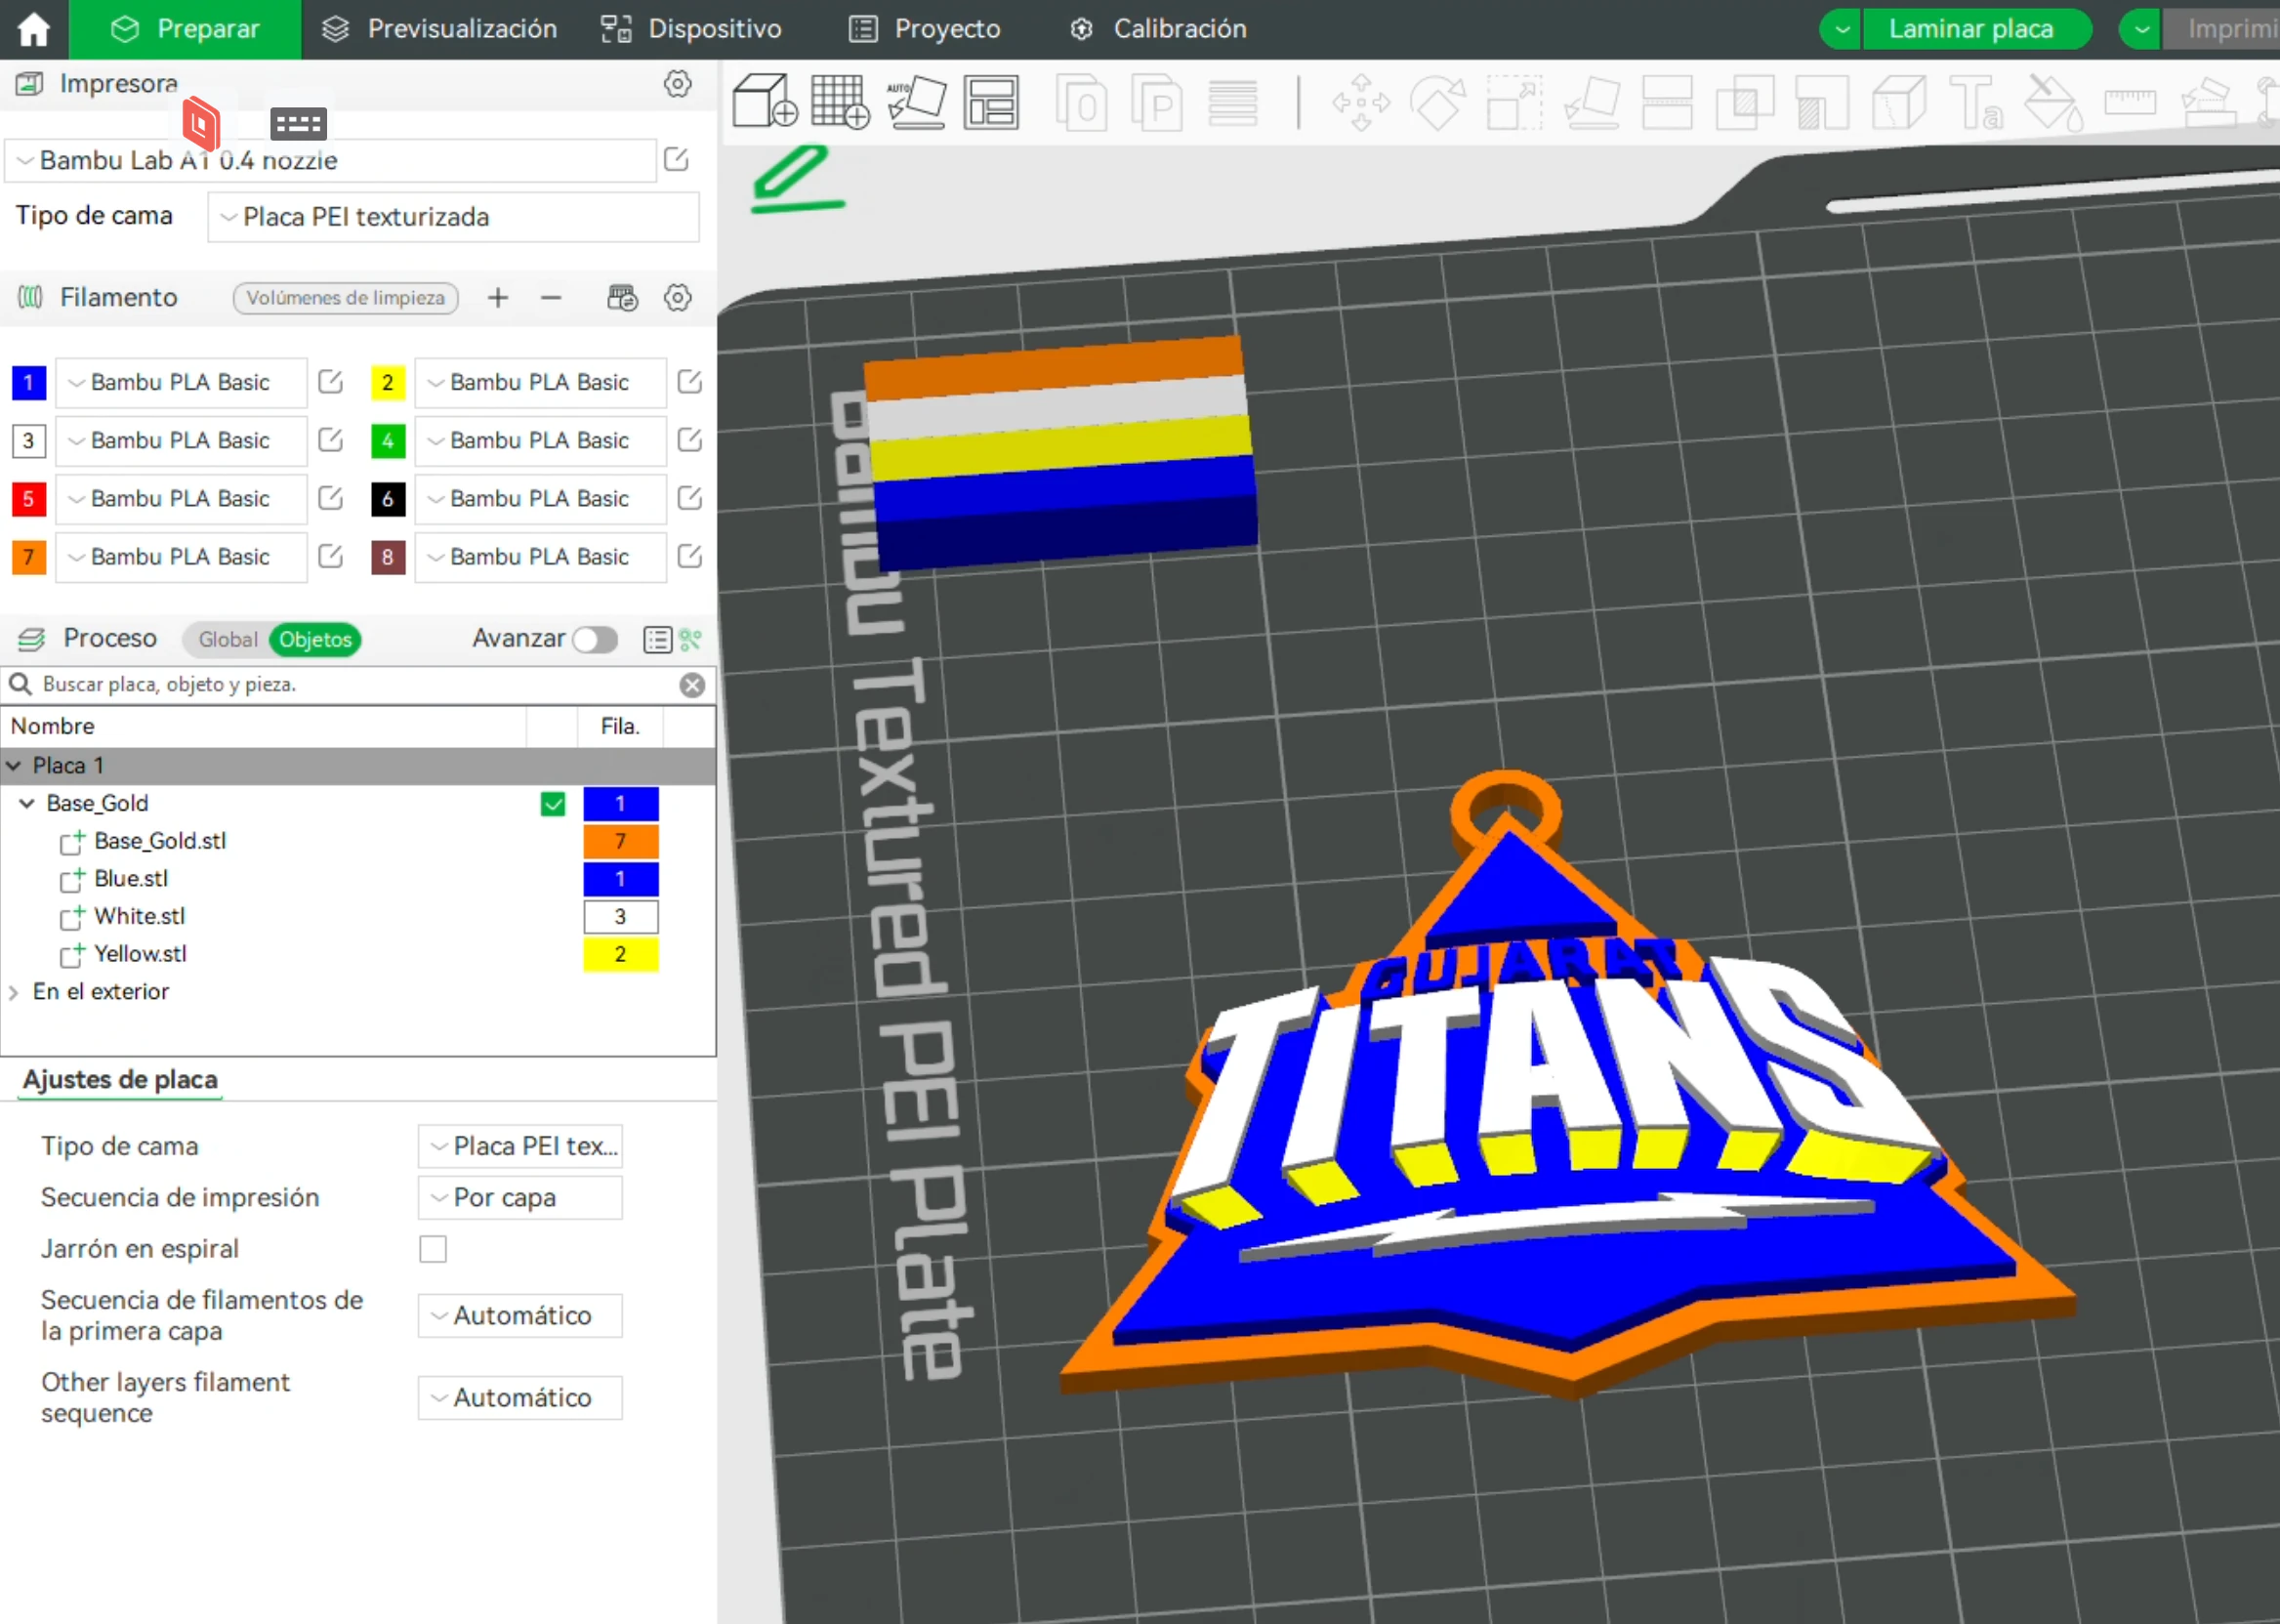Open the Laminar placa options arrow
The height and width of the screenshot is (1624, 2280).
pos(1841,29)
